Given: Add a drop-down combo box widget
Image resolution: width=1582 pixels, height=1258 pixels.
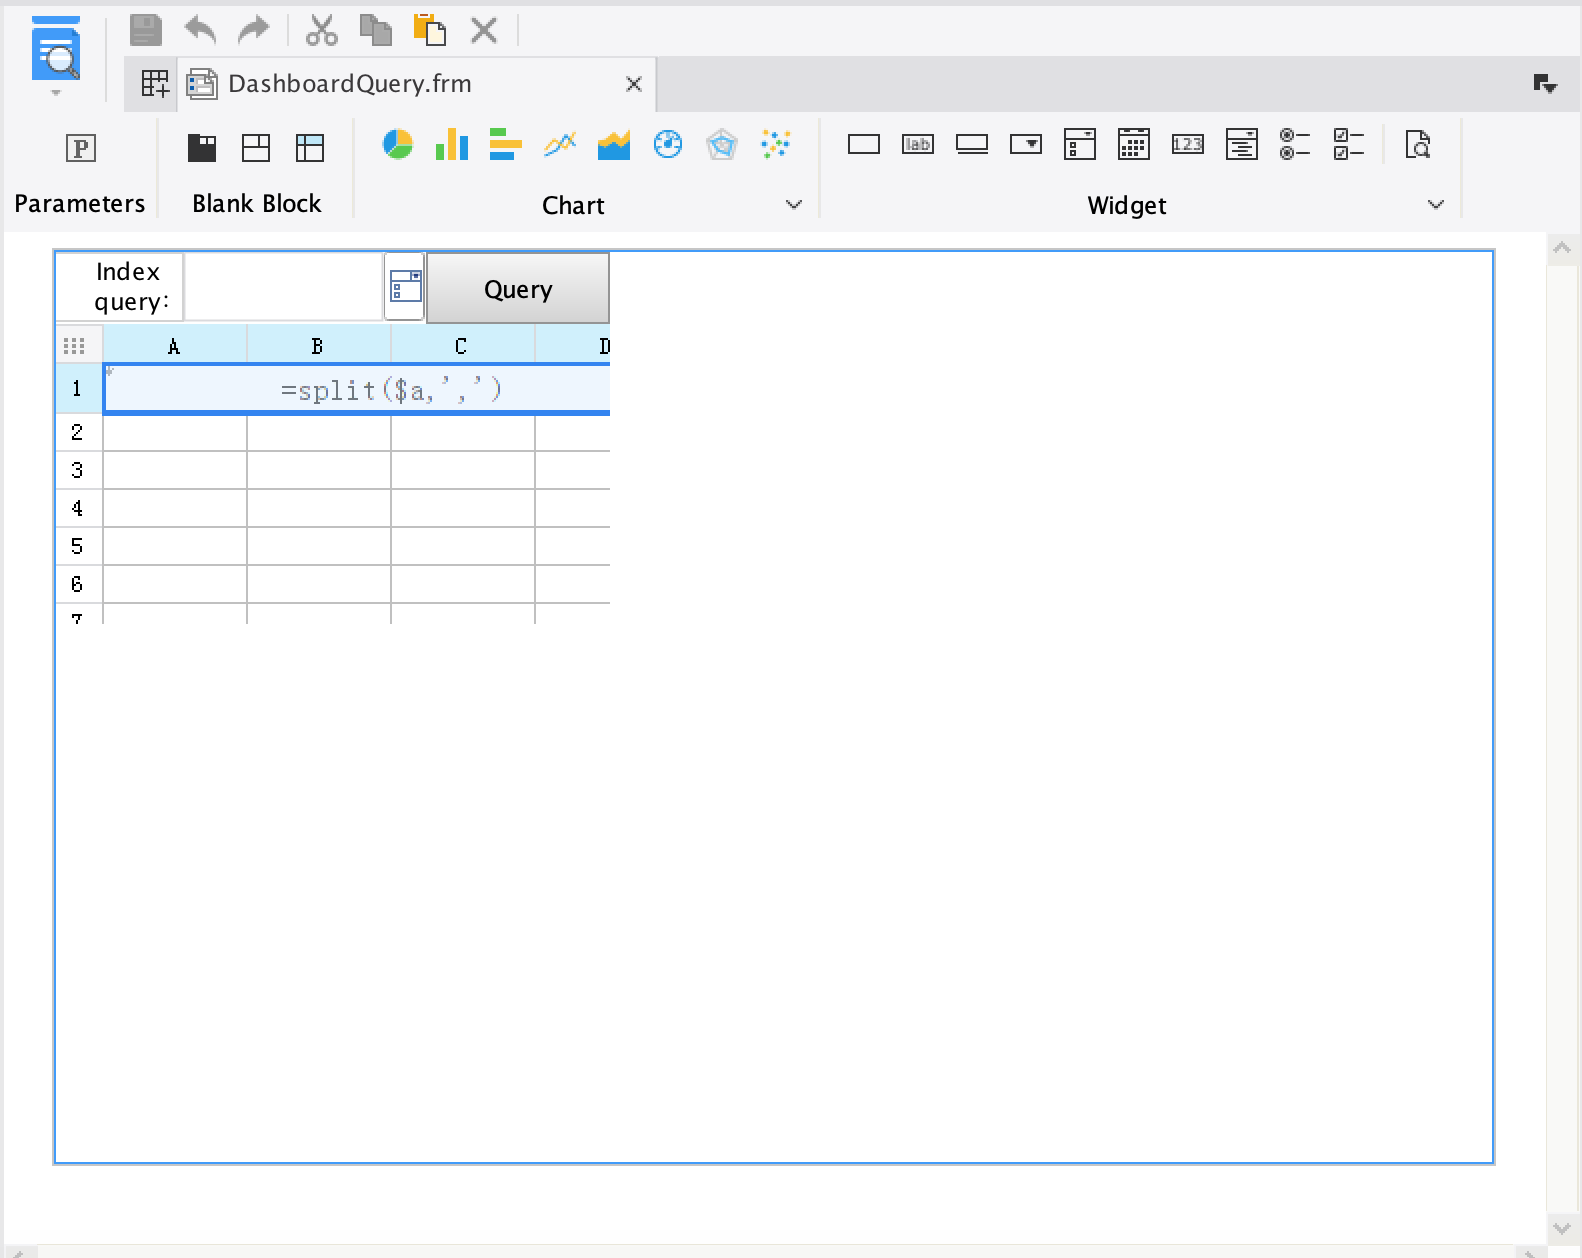Looking at the screenshot, I should click(x=1026, y=145).
